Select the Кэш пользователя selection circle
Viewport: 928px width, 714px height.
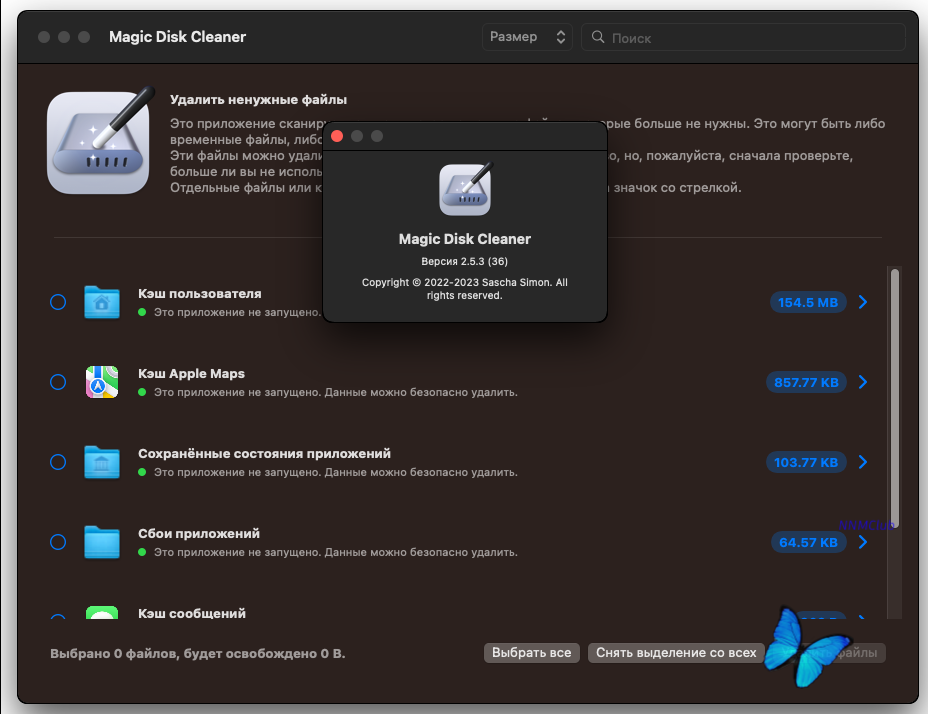tap(57, 302)
